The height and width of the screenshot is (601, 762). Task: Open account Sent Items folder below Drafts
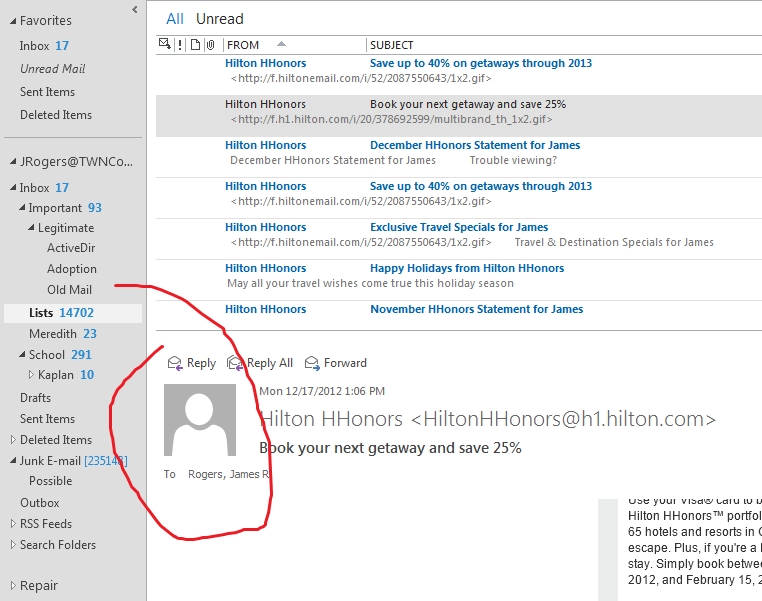(x=47, y=419)
